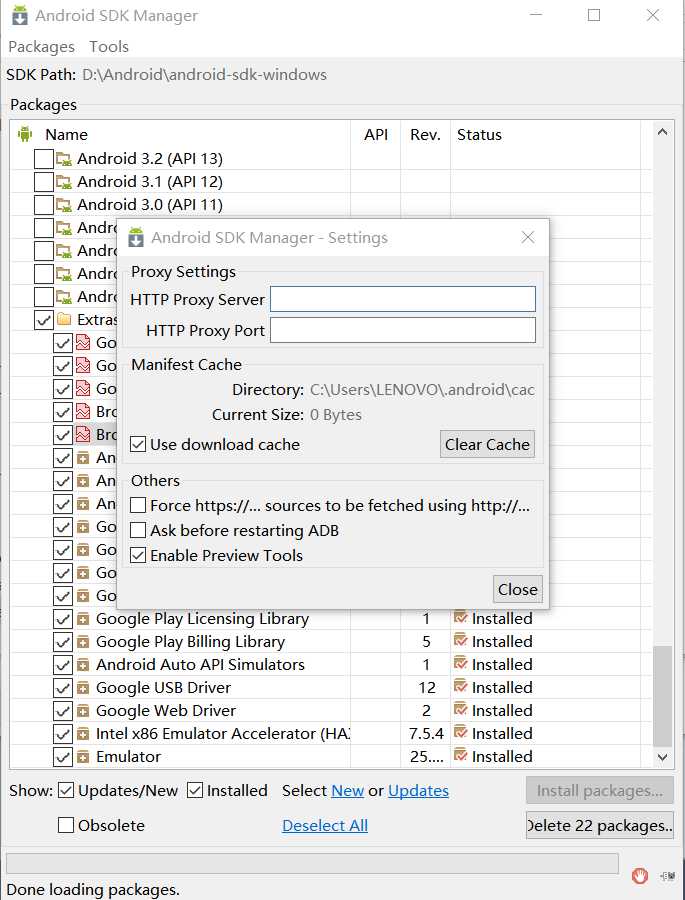
Task: Tick the Obsolete filter checkbox
Action: [67, 825]
